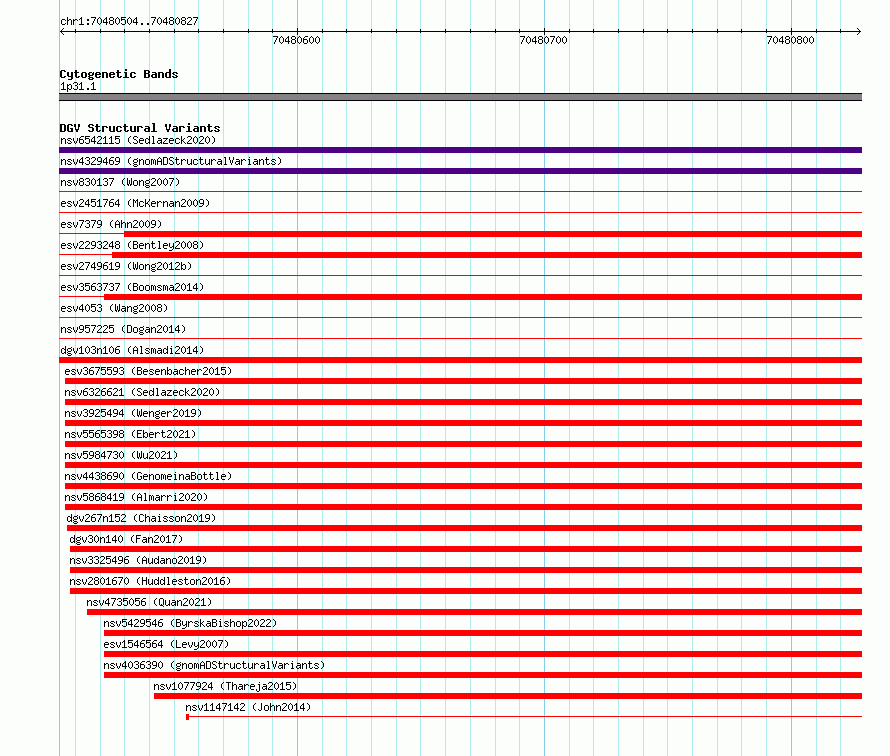Click the thin red line under nsv1147142
The image size is (890, 756).
pos(524,717)
